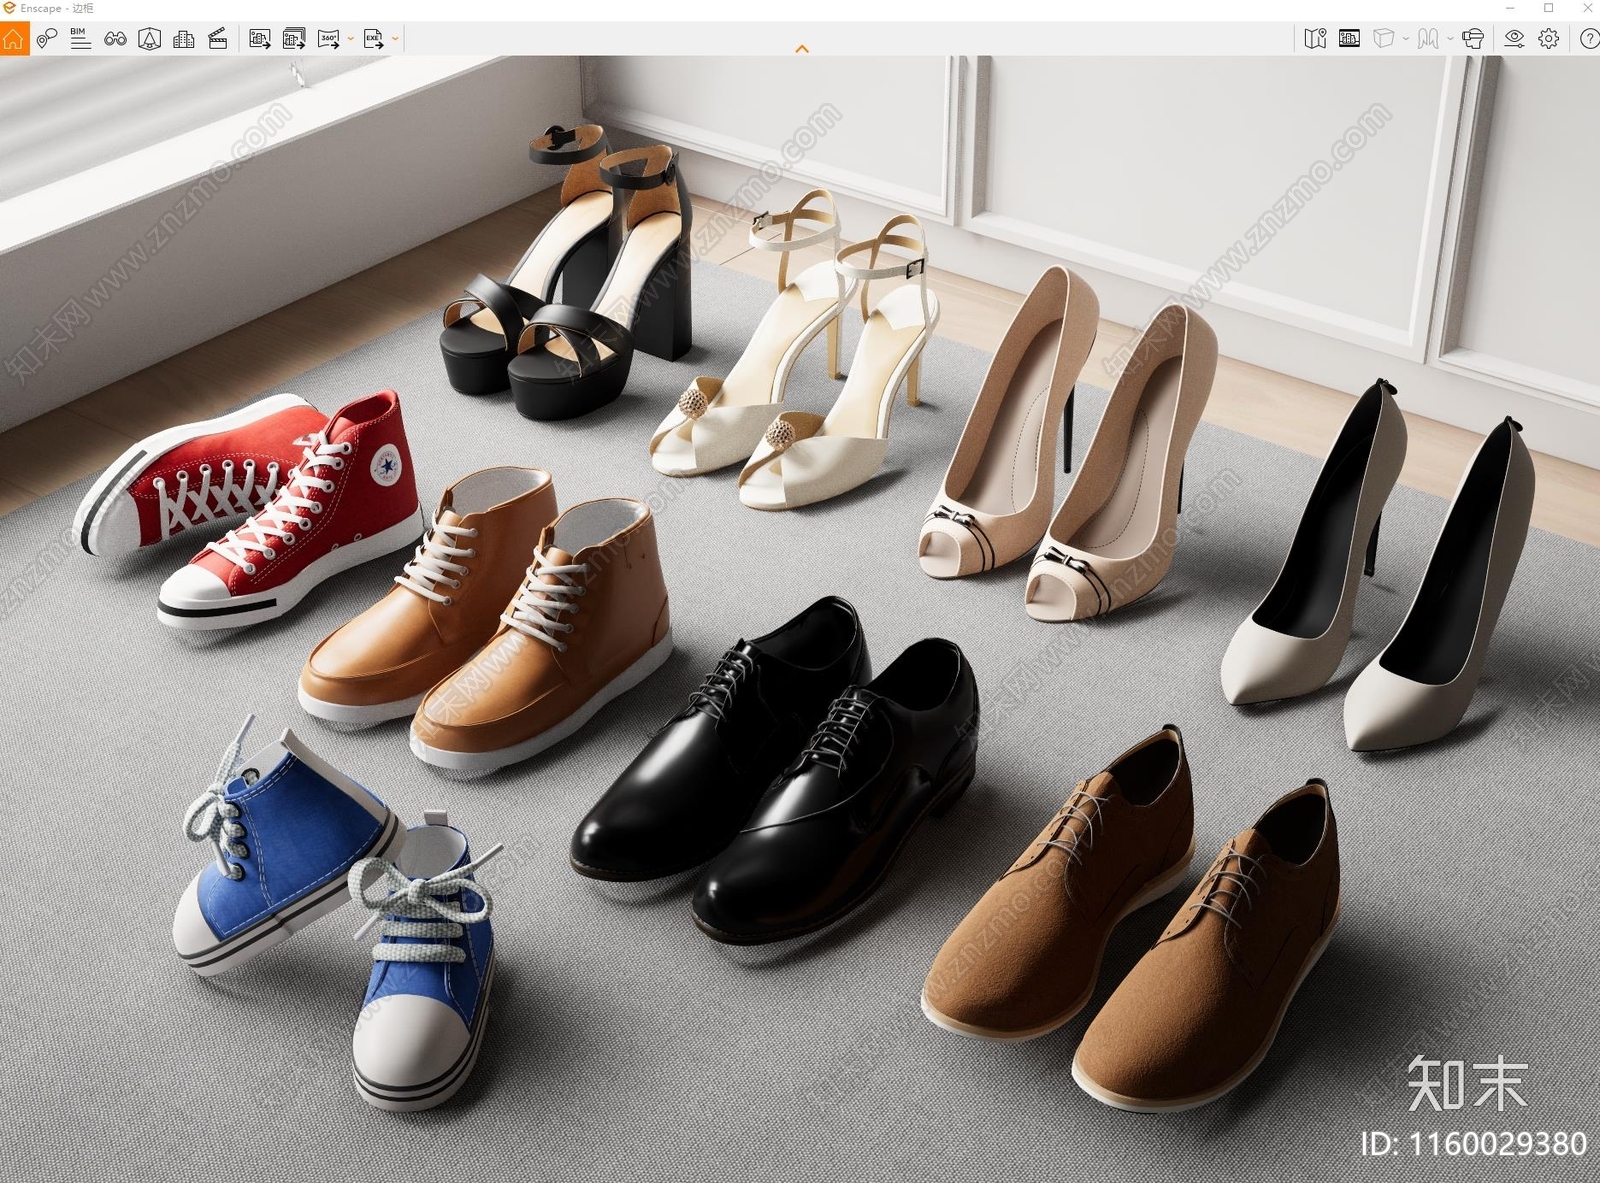The width and height of the screenshot is (1600, 1183).
Task: Open the visual settings eye icon
Action: pyautogui.click(x=1514, y=39)
